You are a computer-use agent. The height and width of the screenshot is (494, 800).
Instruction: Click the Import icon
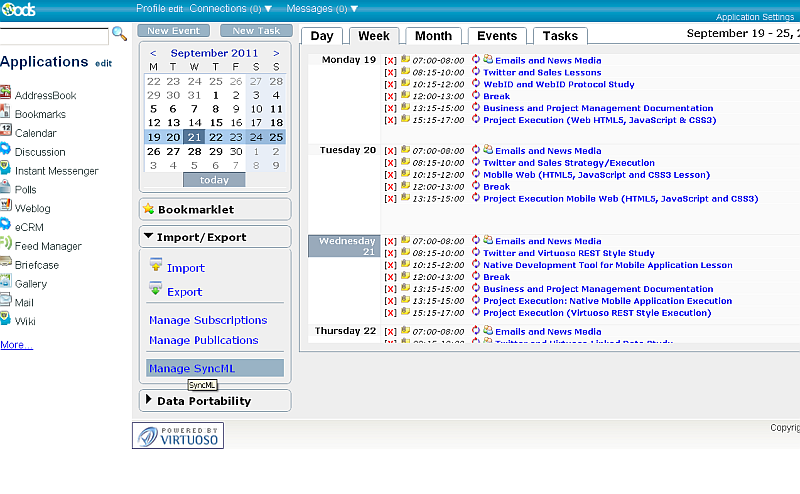pyautogui.click(x=156, y=266)
